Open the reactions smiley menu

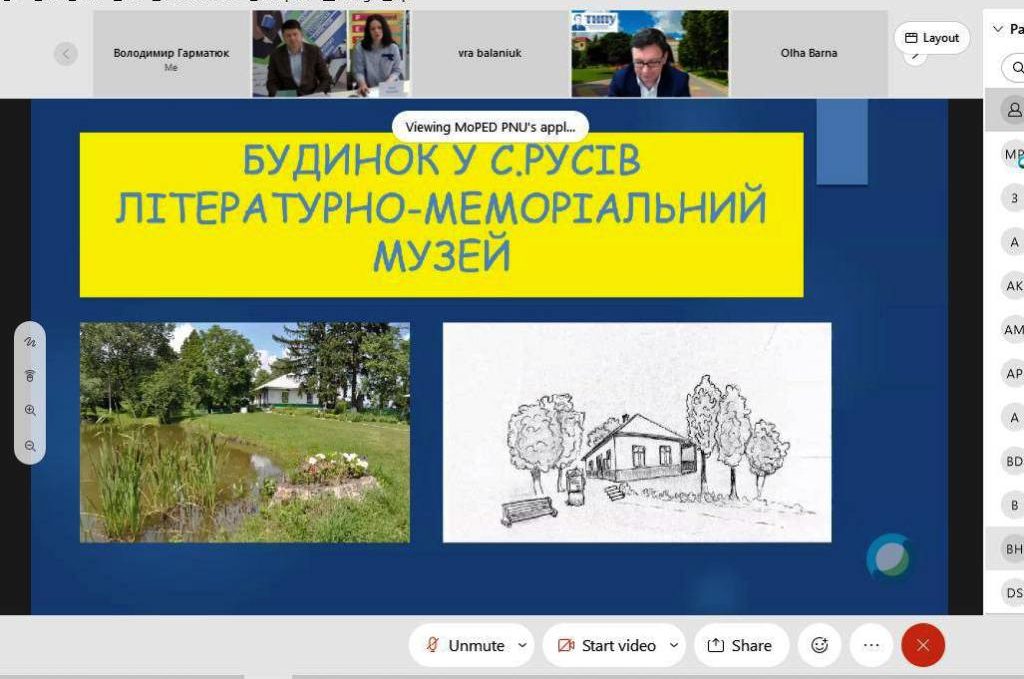pos(819,645)
